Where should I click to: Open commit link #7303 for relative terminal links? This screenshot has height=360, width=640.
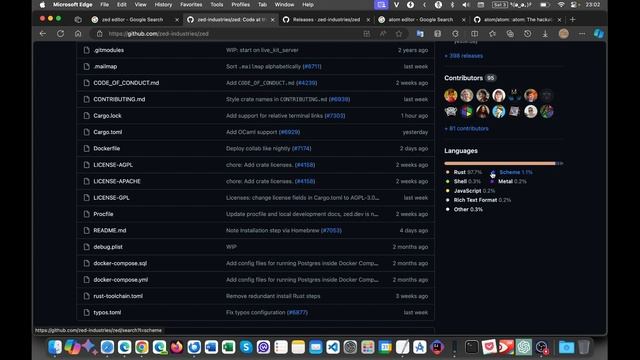[335, 116]
